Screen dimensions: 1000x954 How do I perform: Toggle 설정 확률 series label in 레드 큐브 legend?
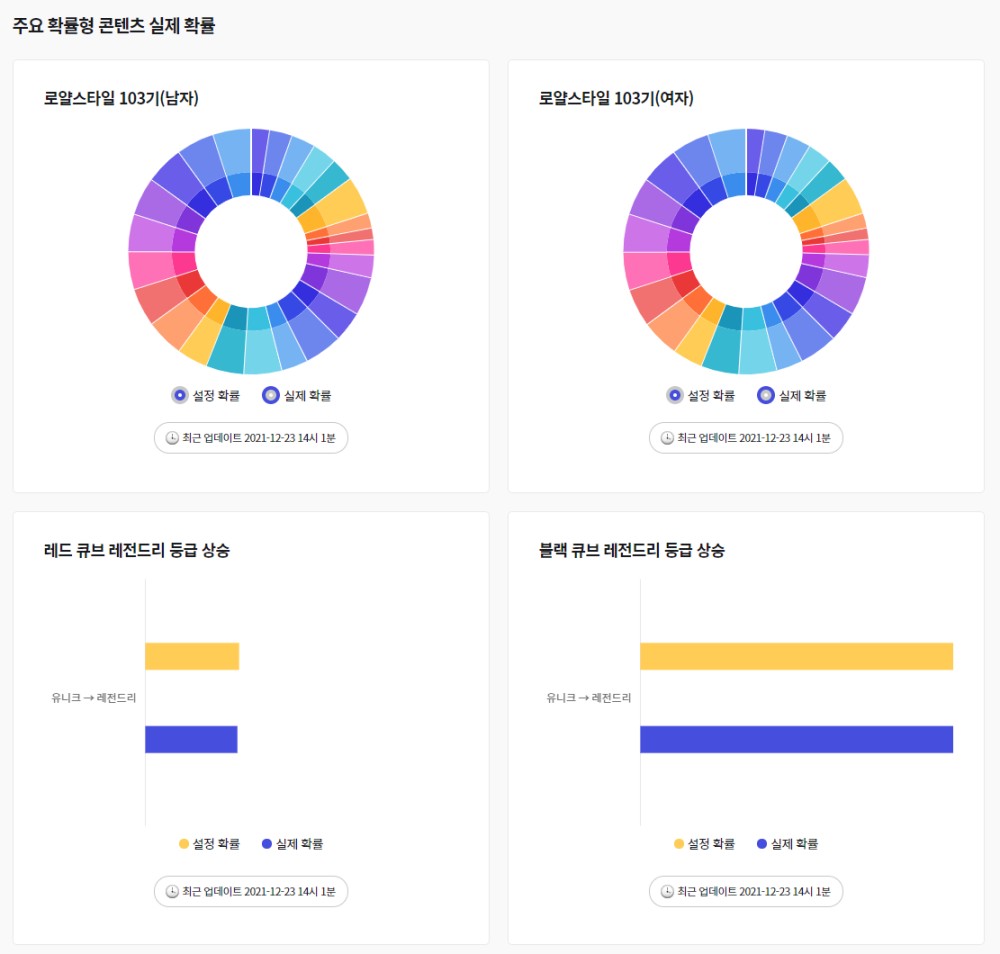pos(216,844)
